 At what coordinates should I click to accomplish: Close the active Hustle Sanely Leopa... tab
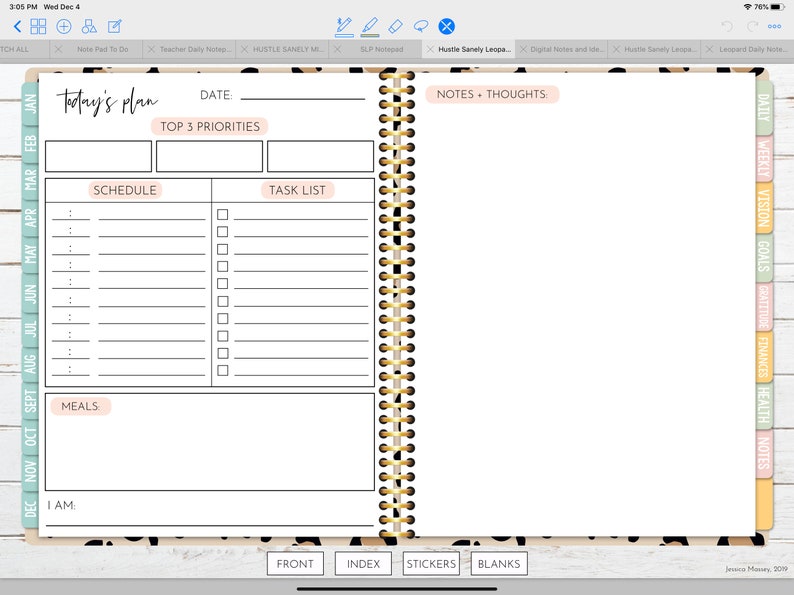tap(430, 49)
